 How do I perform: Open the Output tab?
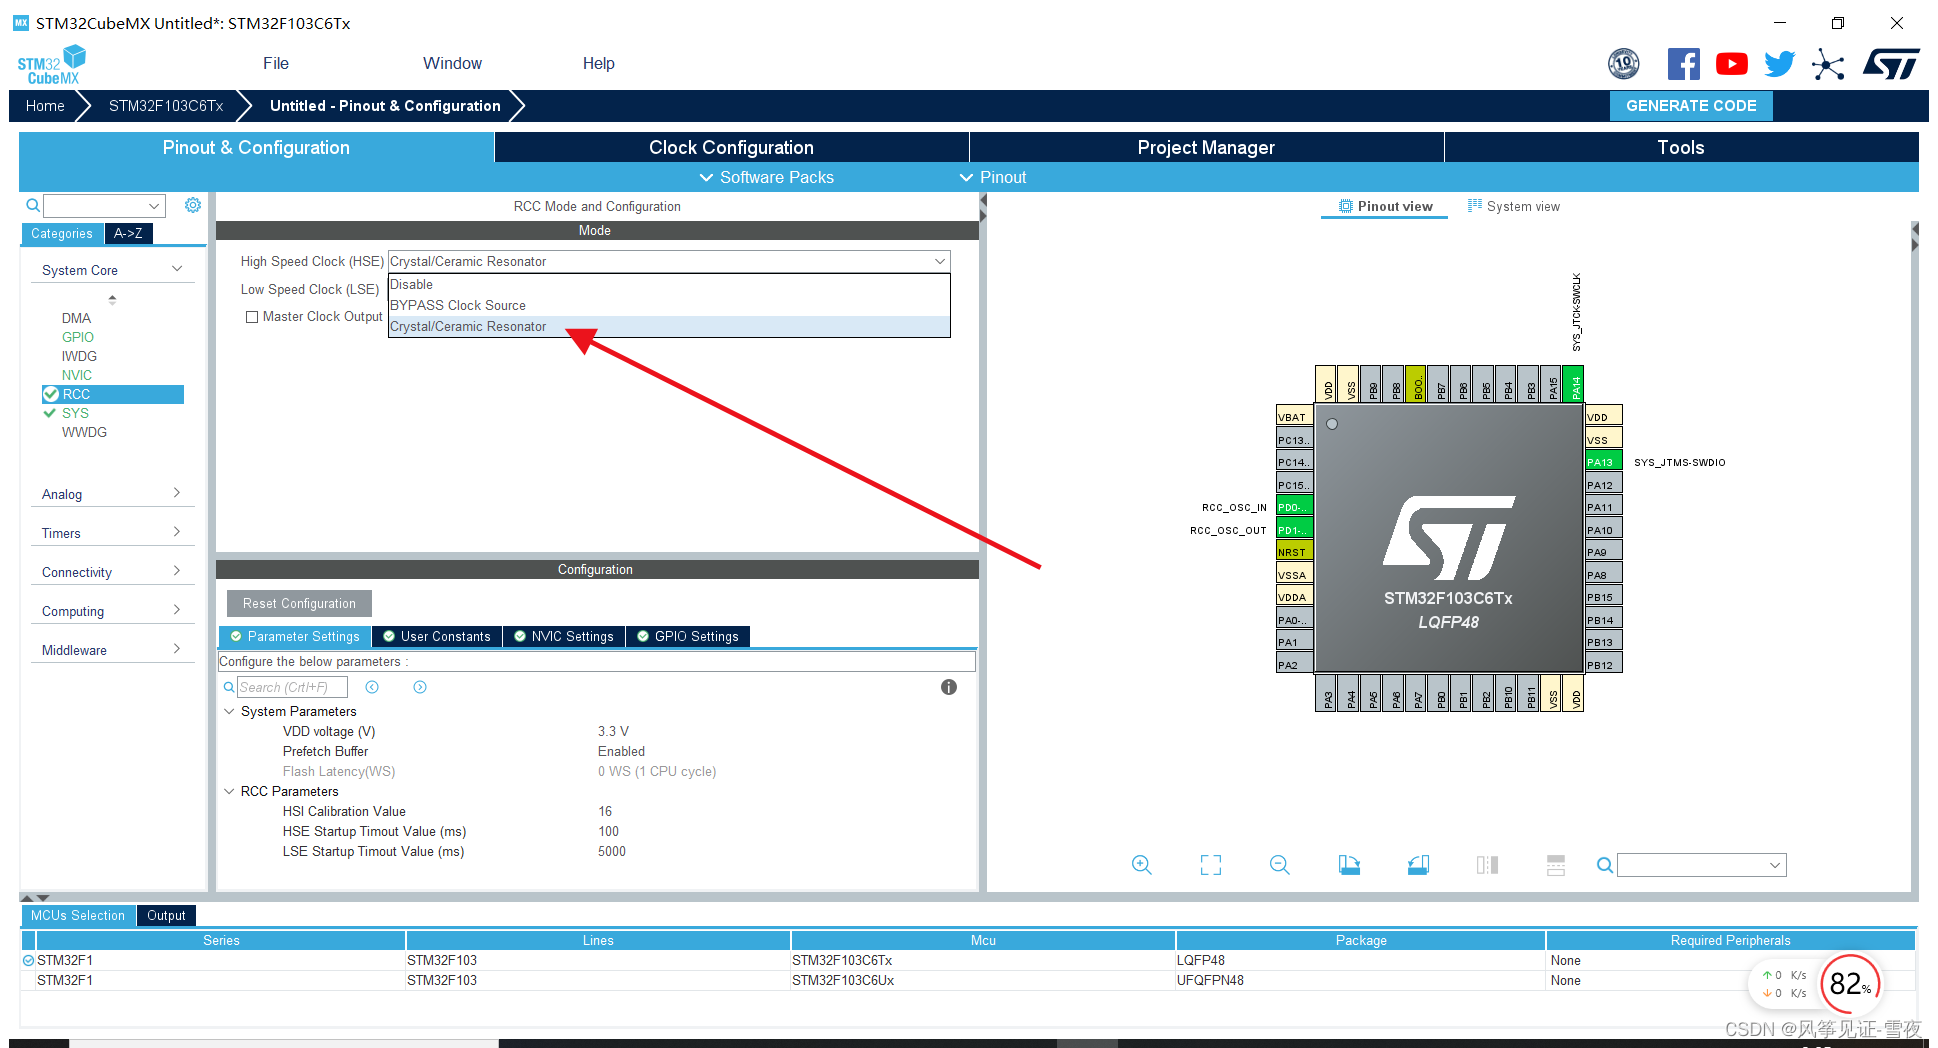(166, 915)
